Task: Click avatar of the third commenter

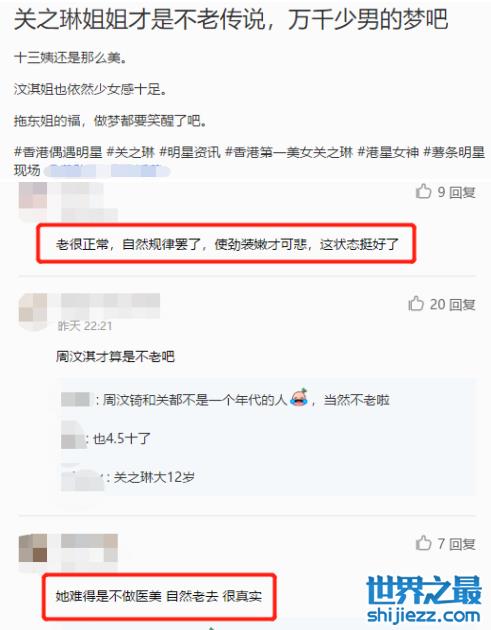Action: 33,550
